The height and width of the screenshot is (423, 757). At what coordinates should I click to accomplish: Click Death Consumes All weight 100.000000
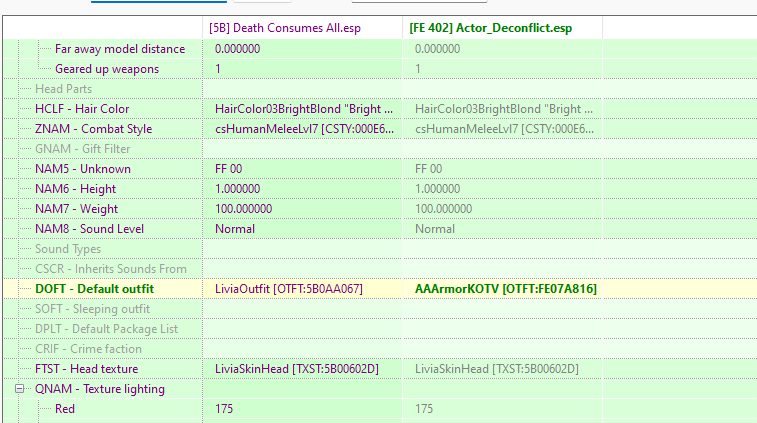302,209
